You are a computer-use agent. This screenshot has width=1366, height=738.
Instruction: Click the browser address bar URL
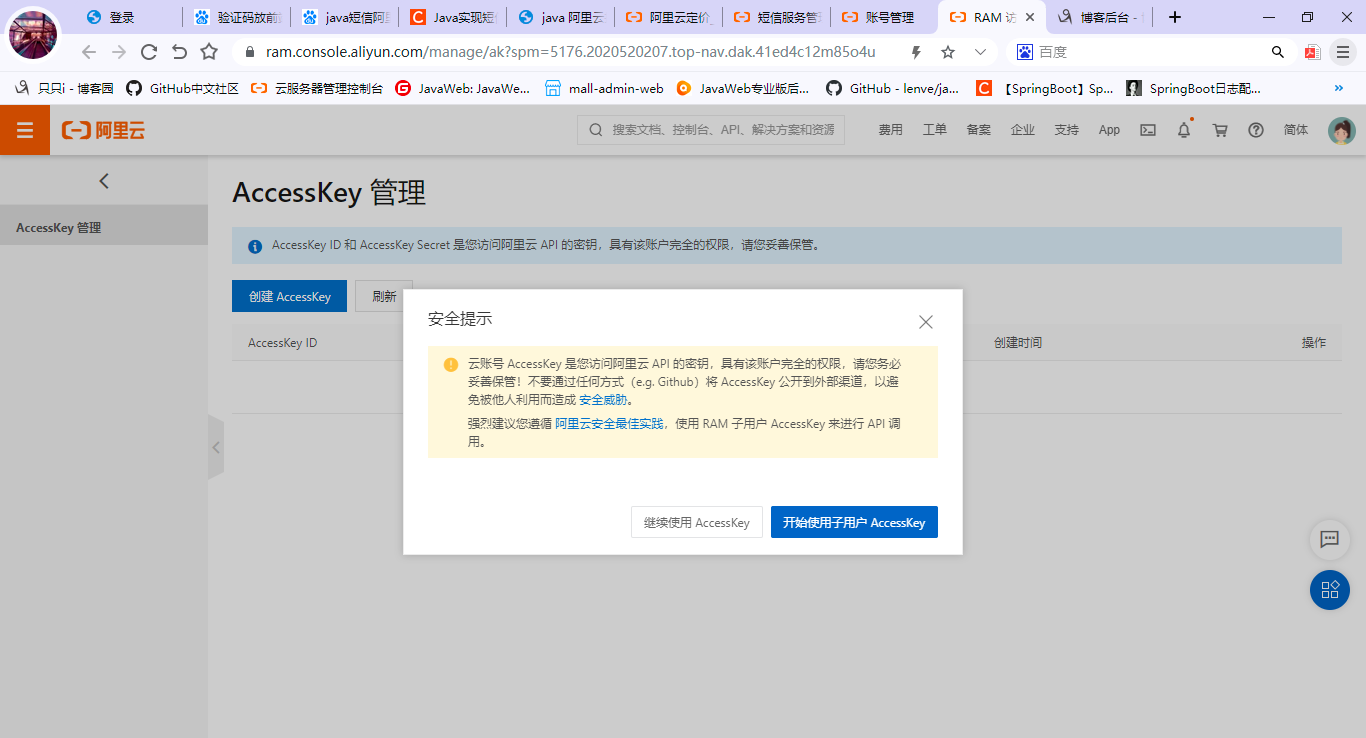tap(570, 52)
